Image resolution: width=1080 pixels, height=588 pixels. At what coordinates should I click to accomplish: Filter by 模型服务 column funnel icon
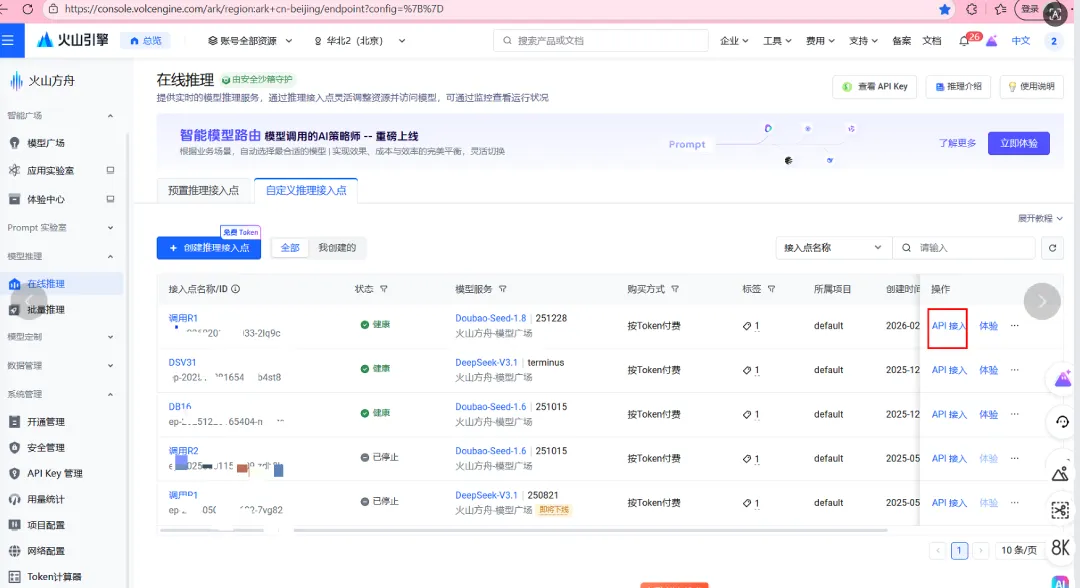pyautogui.click(x=503, y=289)
